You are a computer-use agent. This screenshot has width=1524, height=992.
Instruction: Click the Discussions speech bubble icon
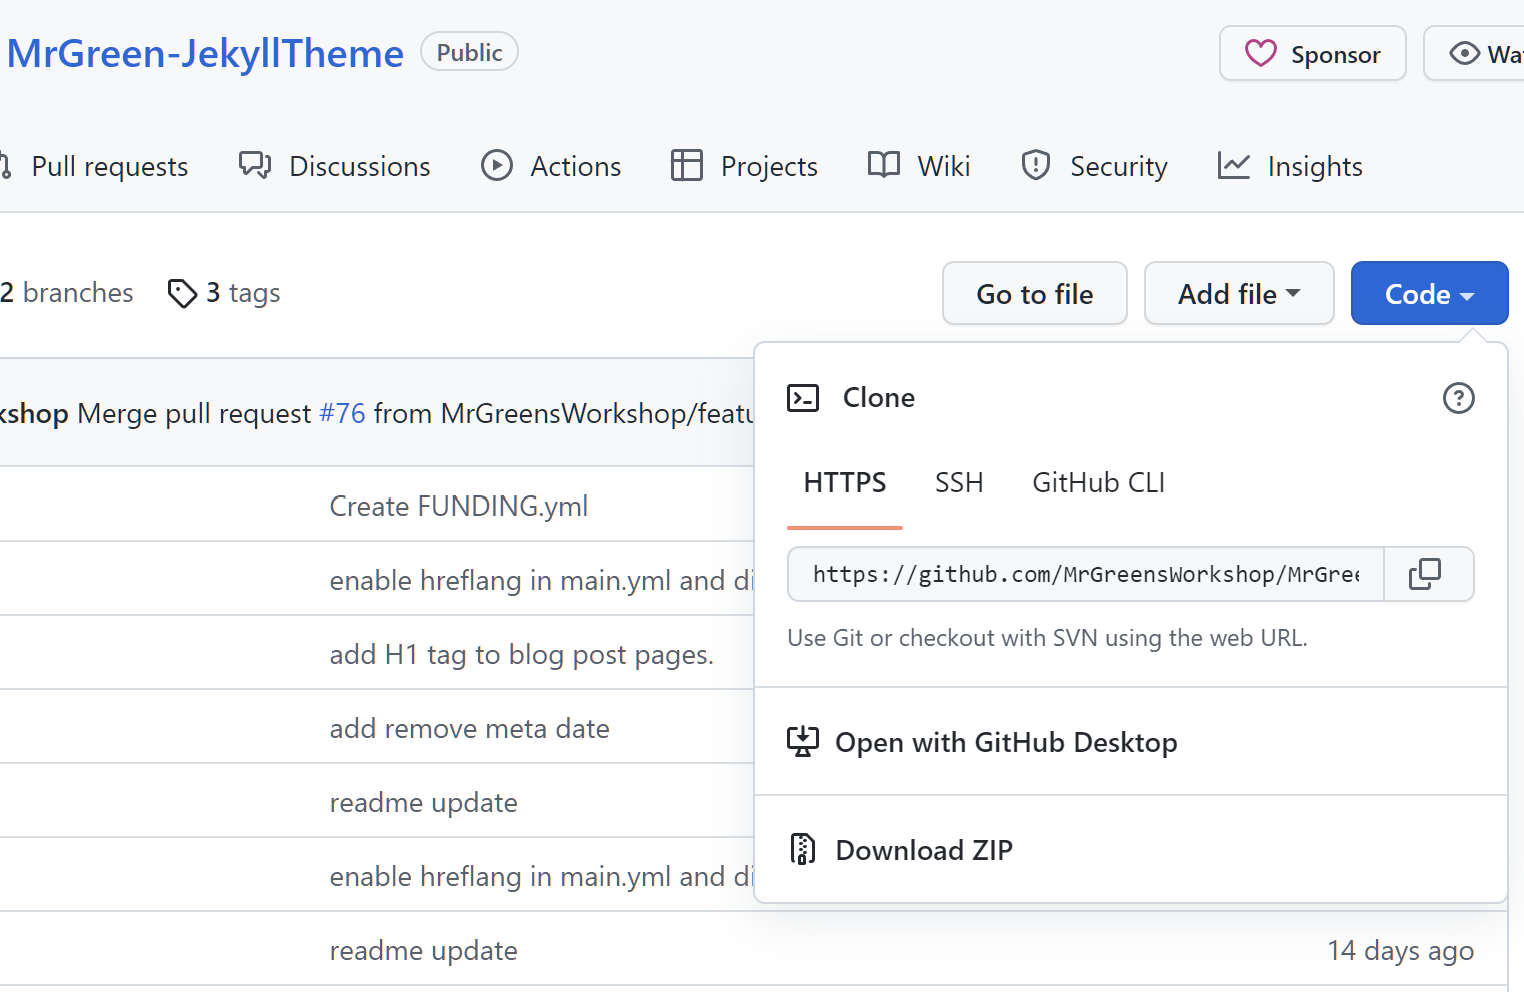click(255, 165)
